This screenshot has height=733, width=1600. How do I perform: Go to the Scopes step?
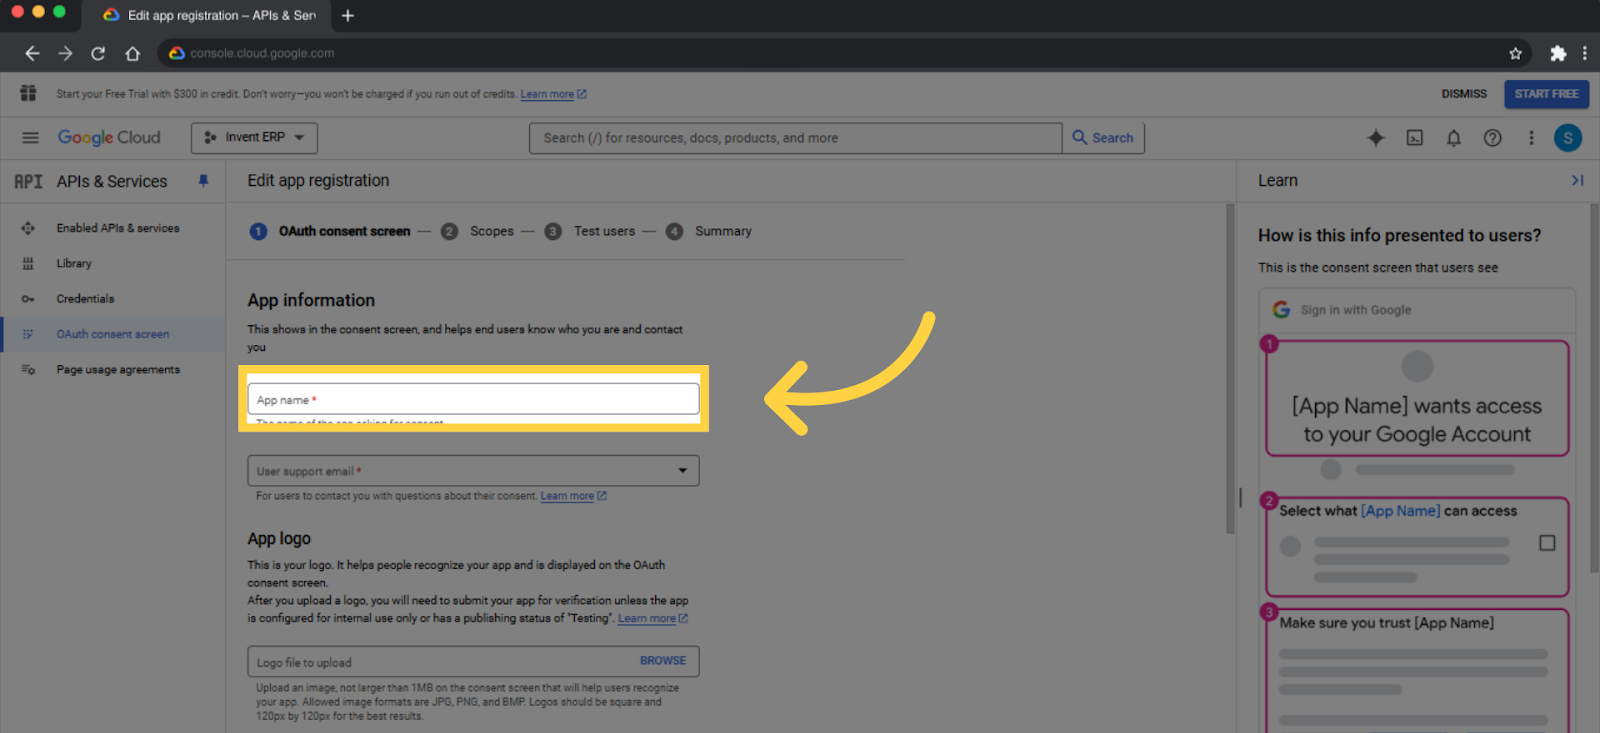tap(477, 231)
